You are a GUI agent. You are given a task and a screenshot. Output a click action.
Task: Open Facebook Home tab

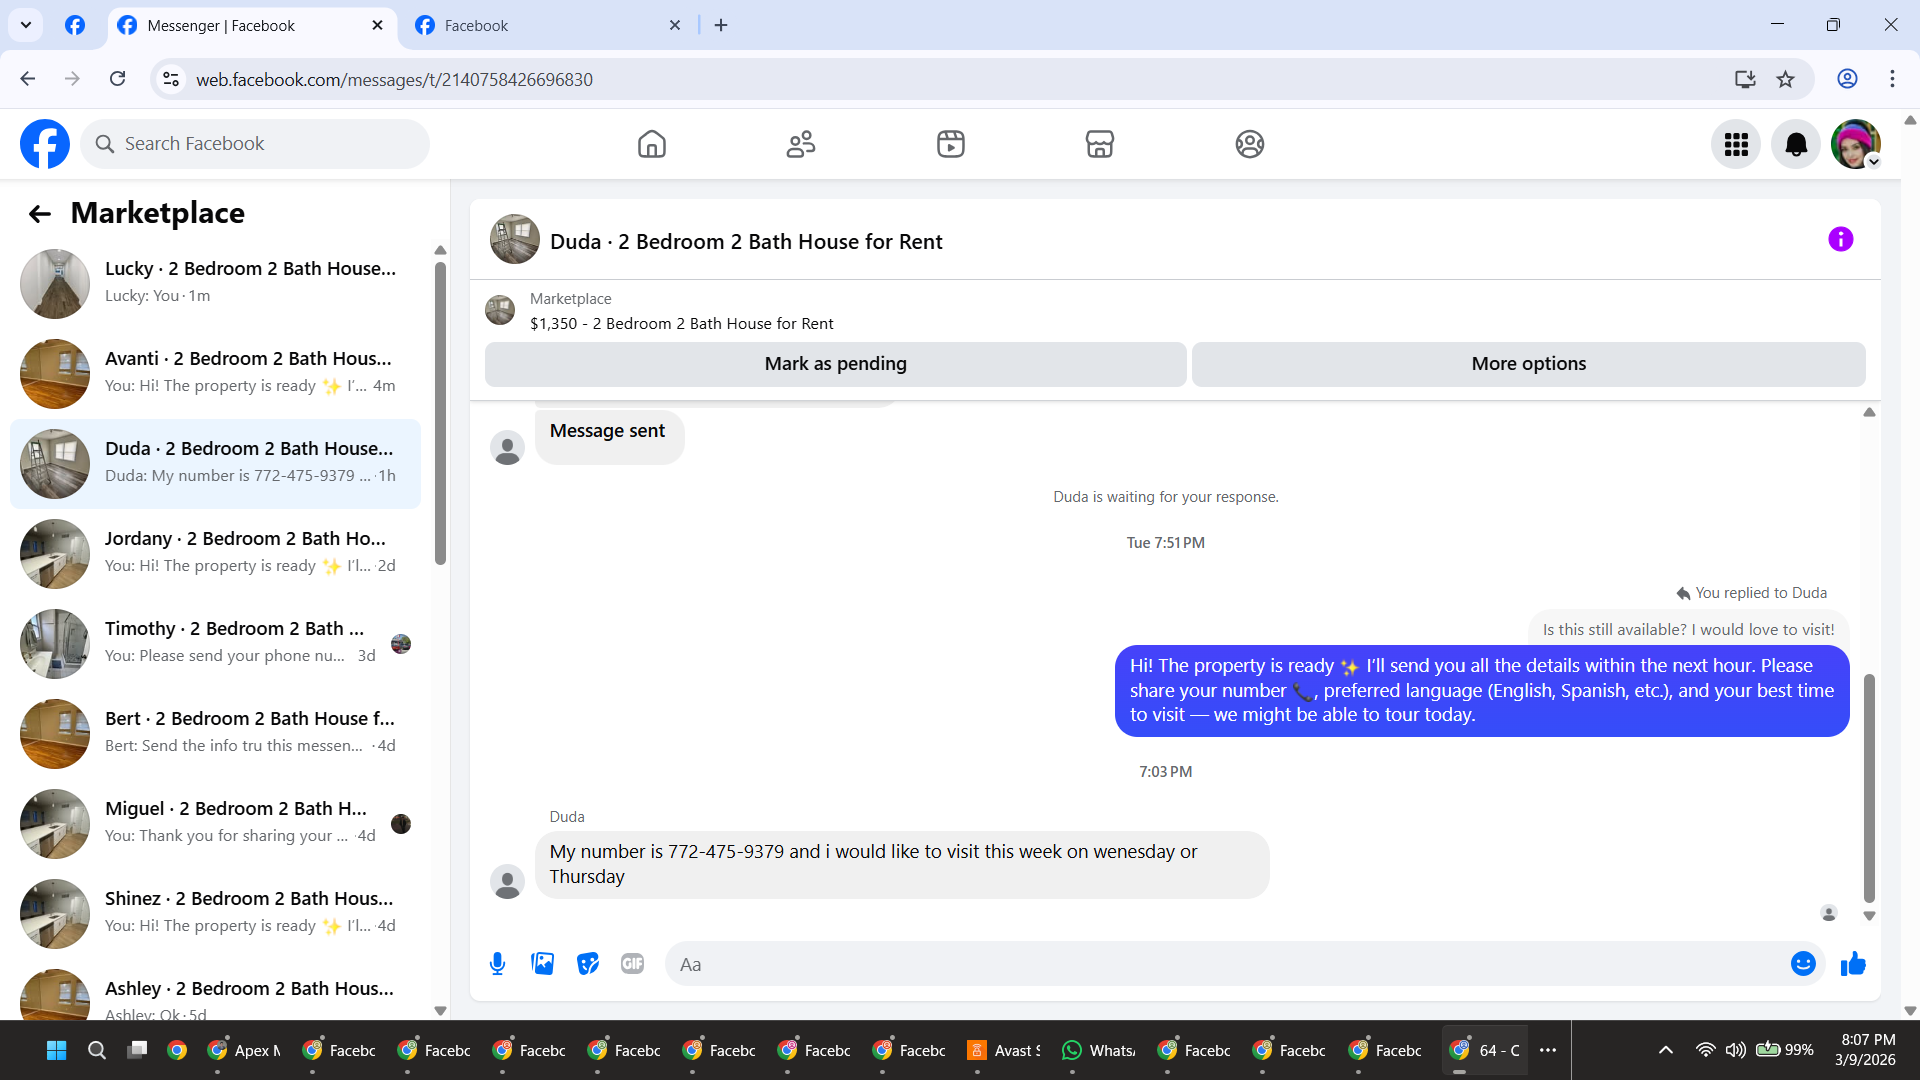coord(651,145)
